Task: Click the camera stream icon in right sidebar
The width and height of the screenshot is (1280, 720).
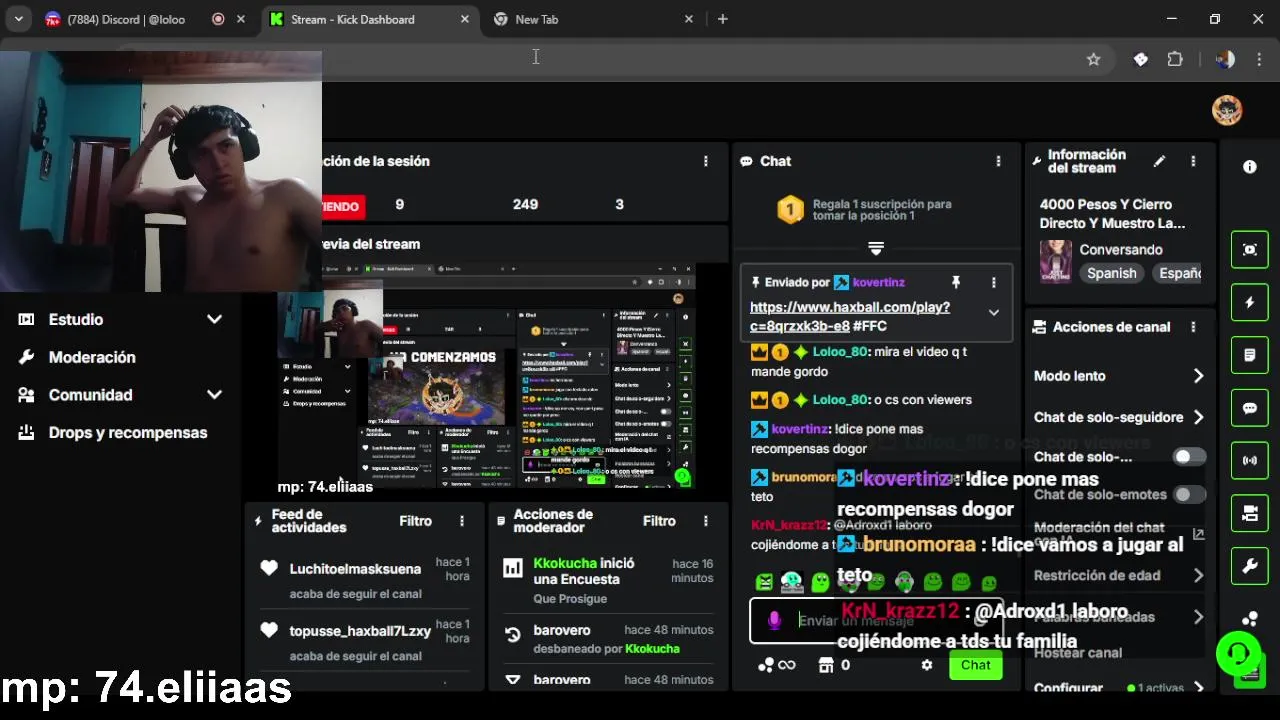Action: pyautogui.click(x=1249, y=514)
